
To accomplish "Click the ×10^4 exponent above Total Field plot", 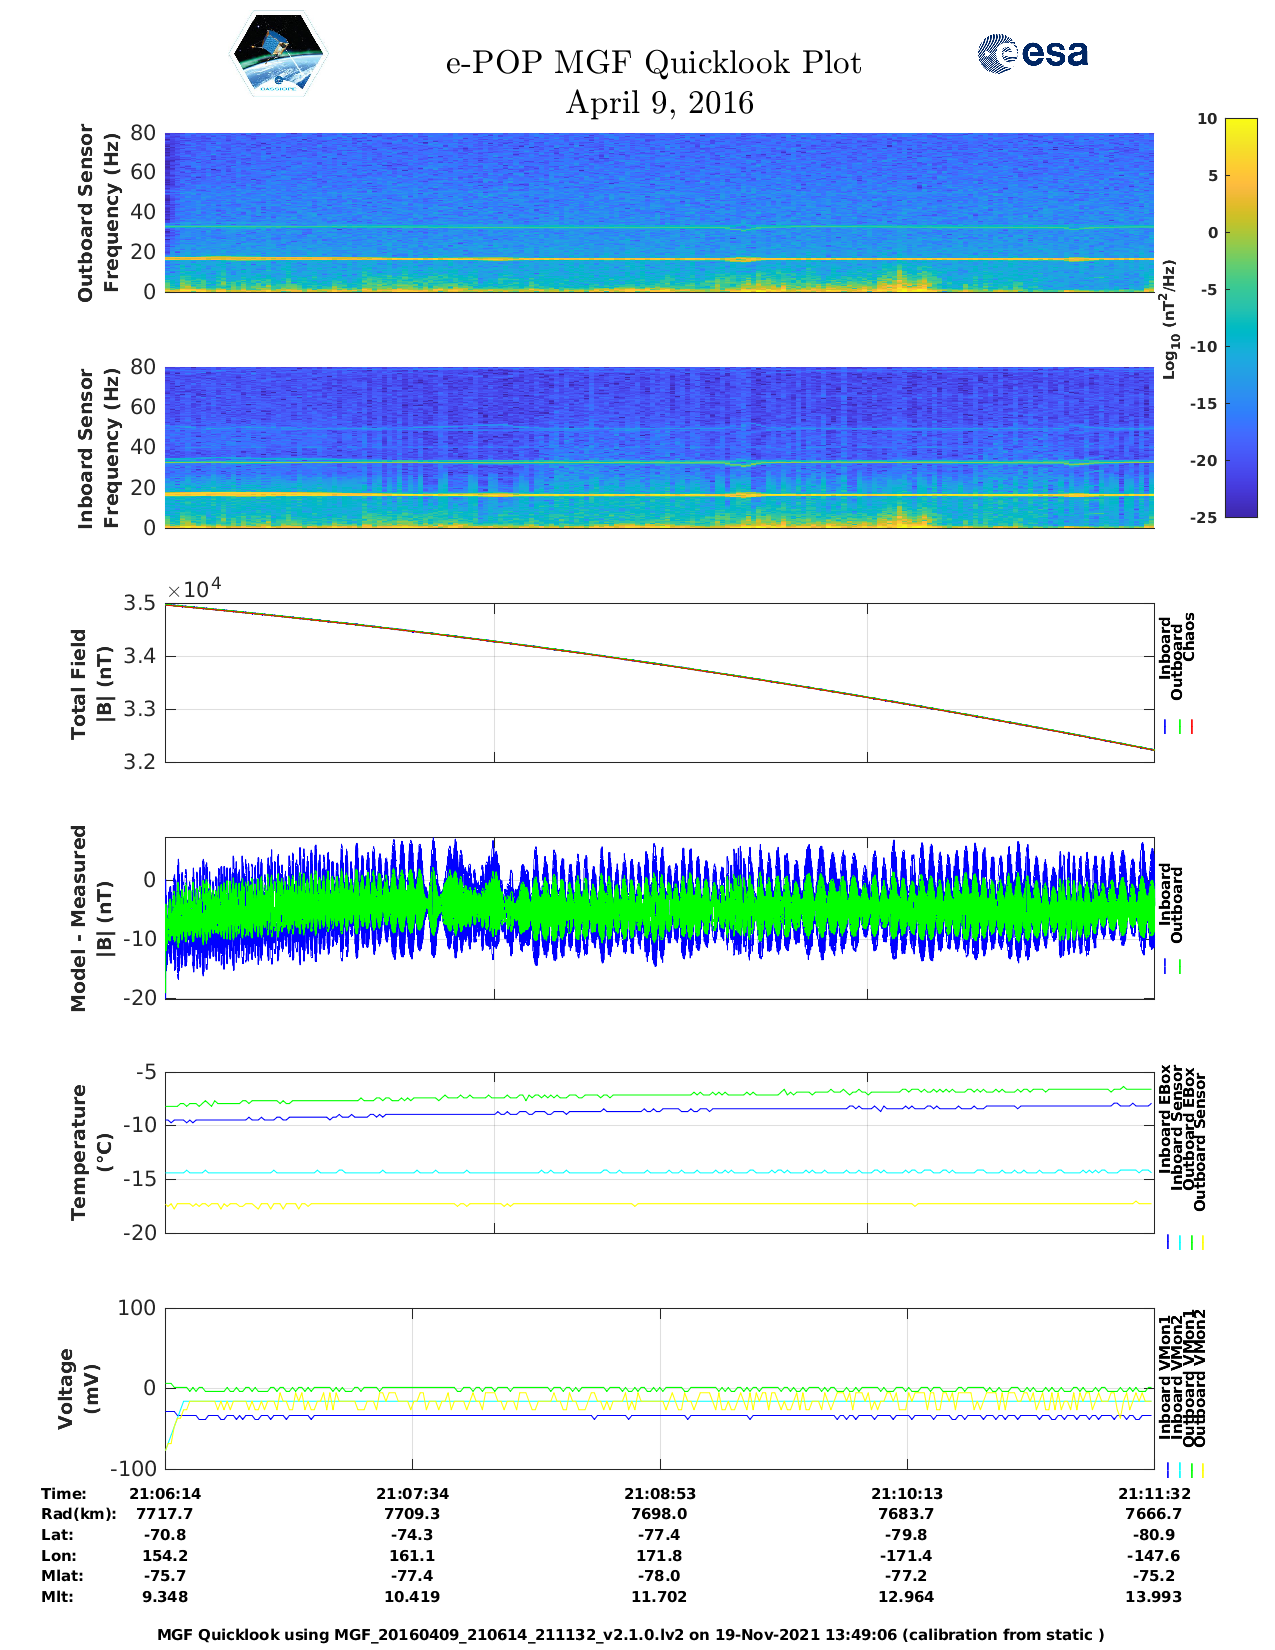I will 193,589.
